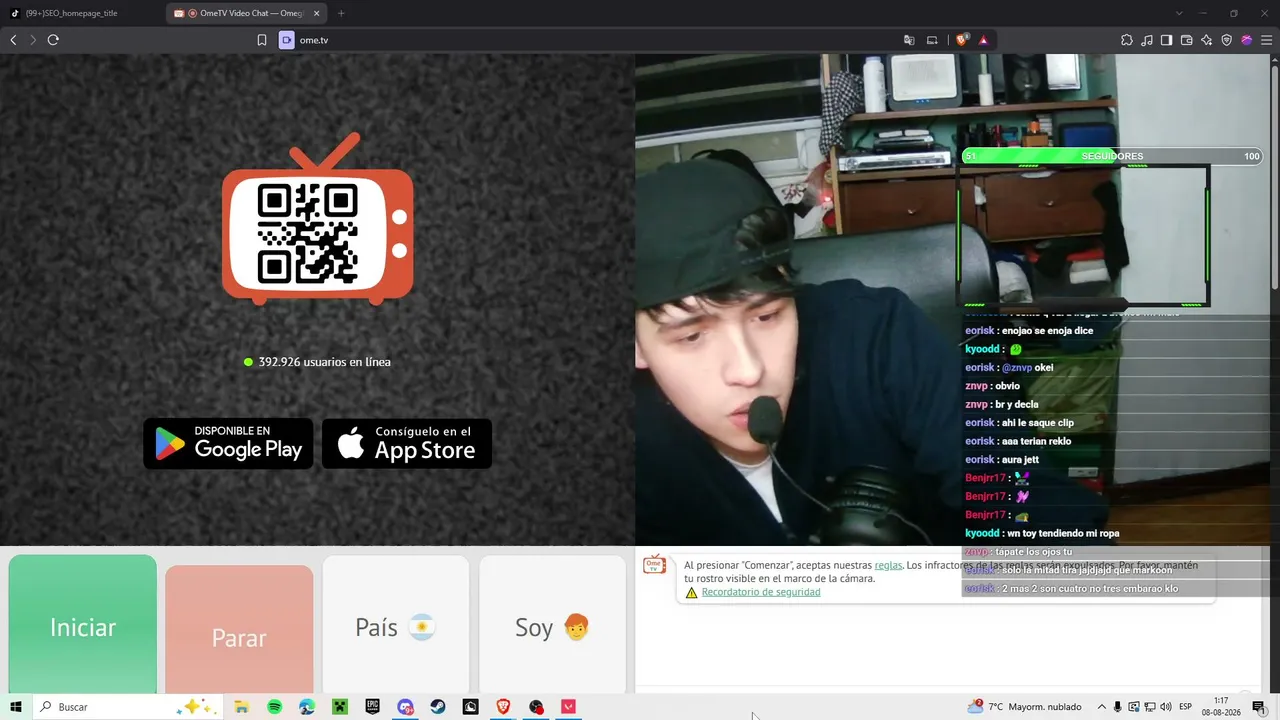Open the network tray icon
The image size is (1280, 720).
pyautogui.click(x=1150, y=707)
